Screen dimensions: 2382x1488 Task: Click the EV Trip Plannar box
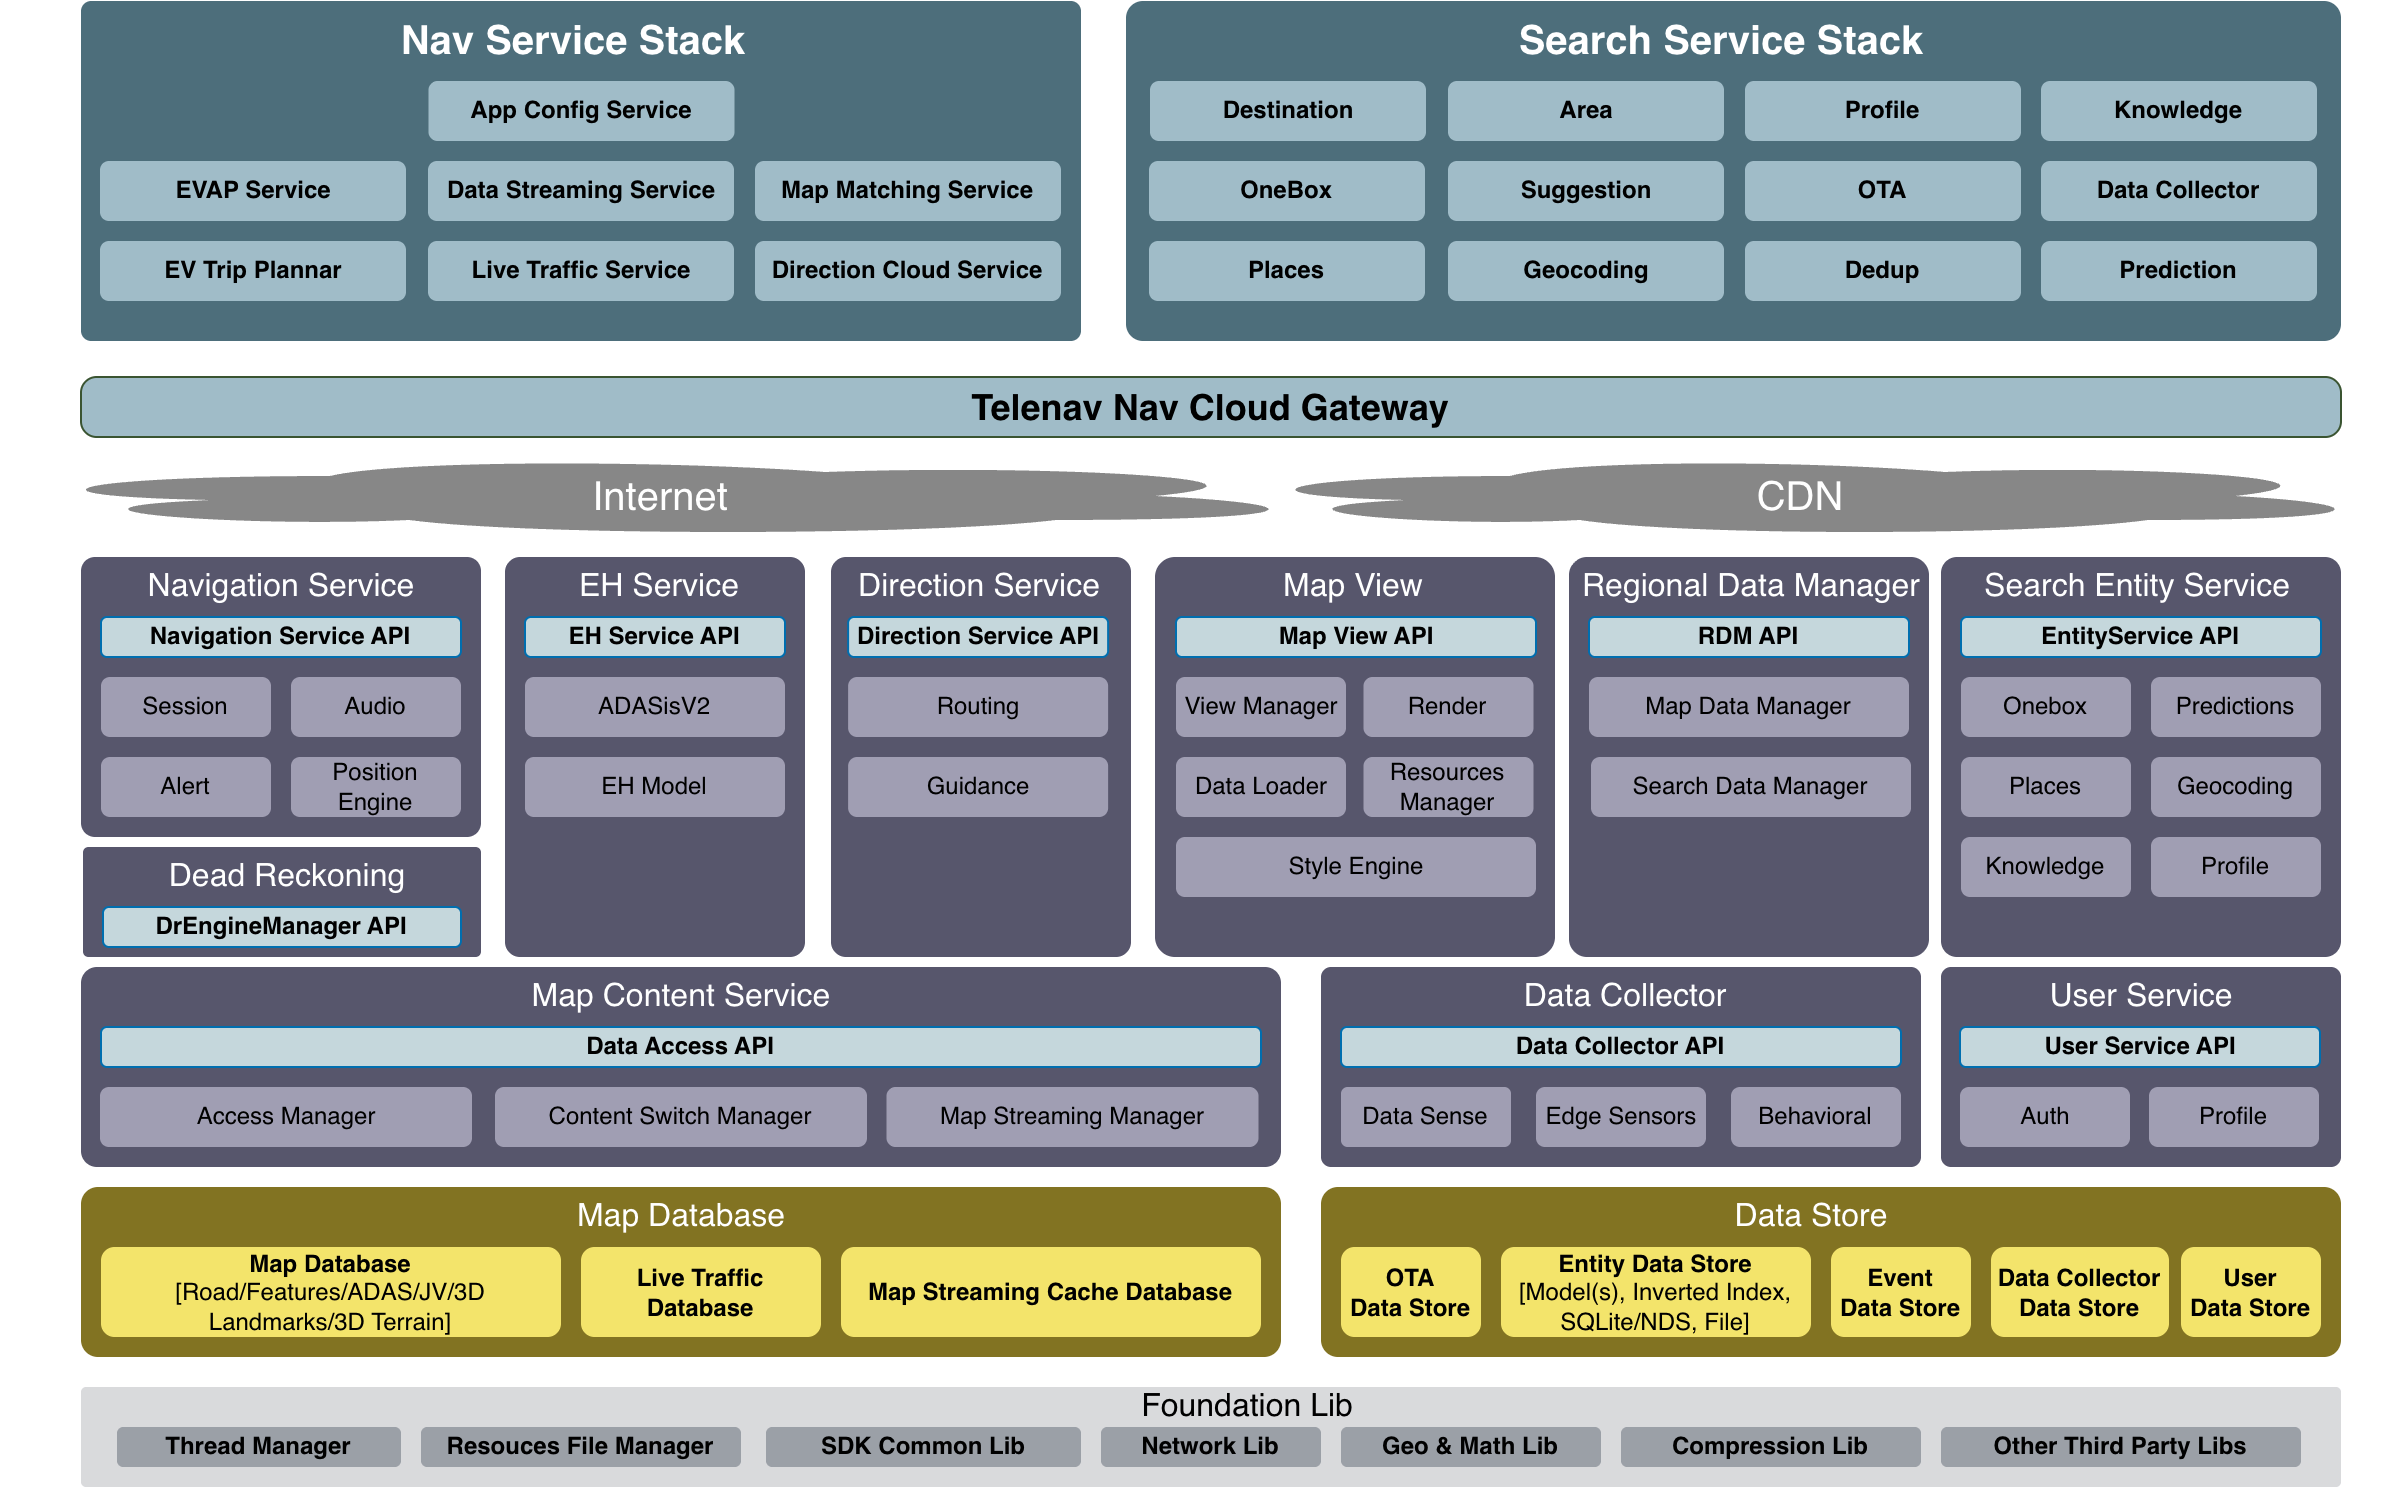253,270
